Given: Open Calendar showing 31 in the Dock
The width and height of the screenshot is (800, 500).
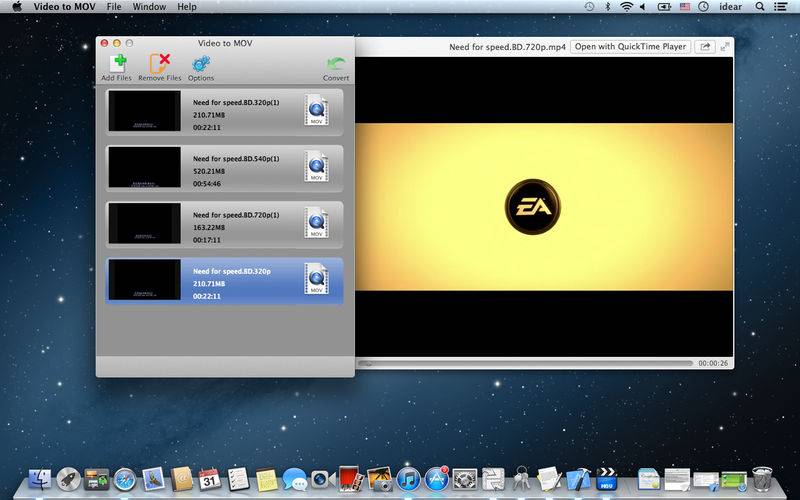Looking at the screenshot, I should click(x=209, y=479).
